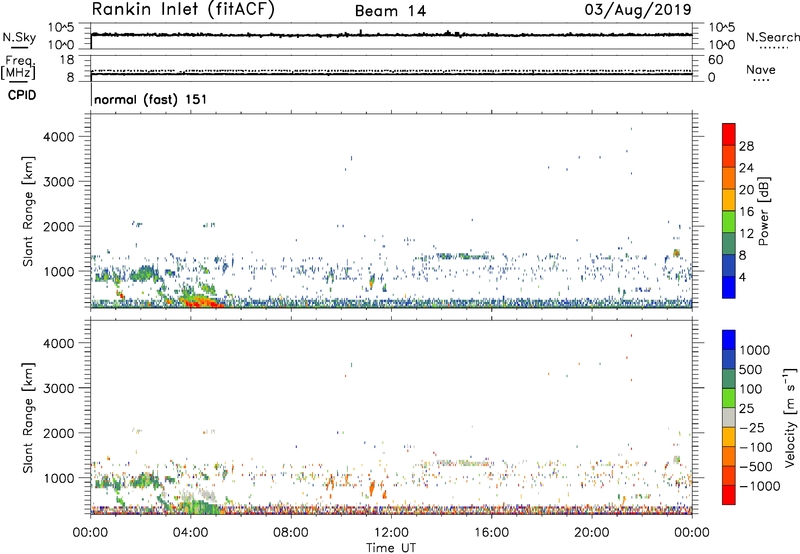Click the '500' velocity colorbar tick

(751, 369)
